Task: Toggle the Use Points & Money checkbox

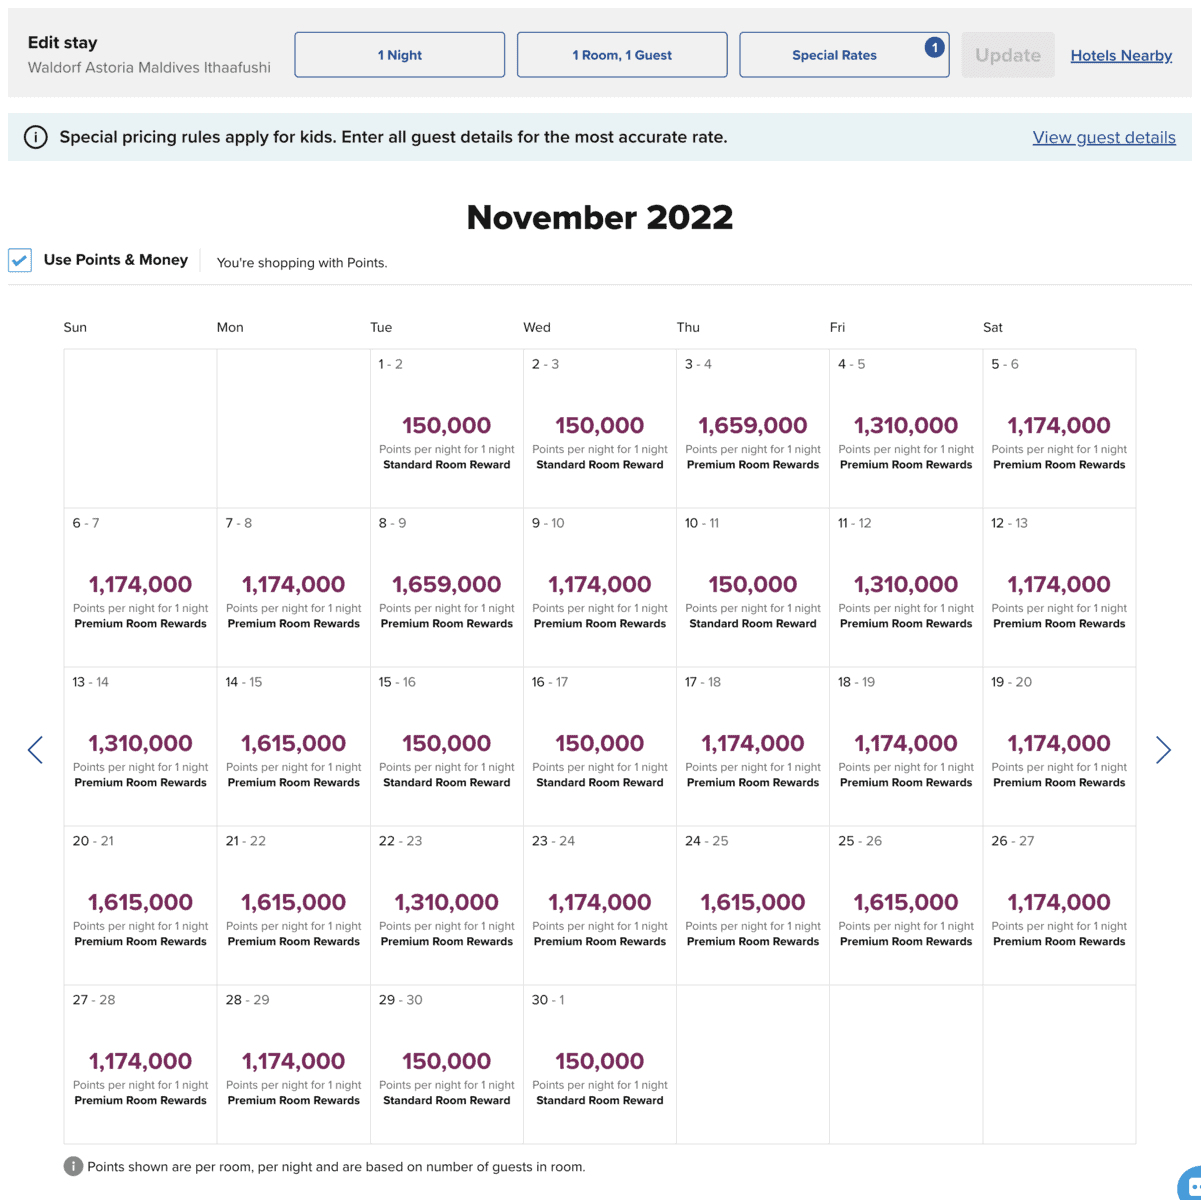Action: click(x=20, y=260)
